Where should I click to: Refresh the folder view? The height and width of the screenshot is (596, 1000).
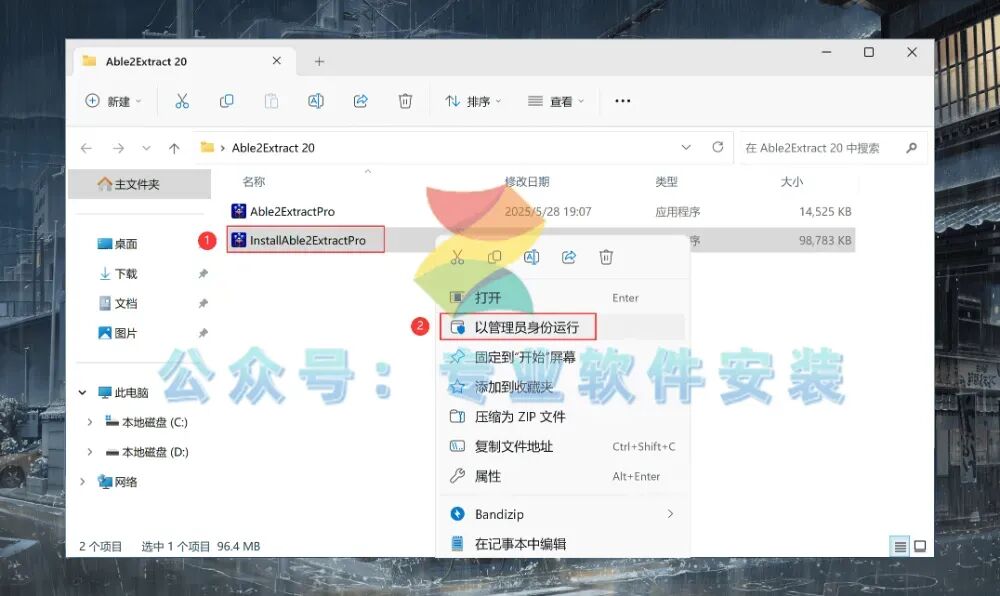[x=717, y=147]
